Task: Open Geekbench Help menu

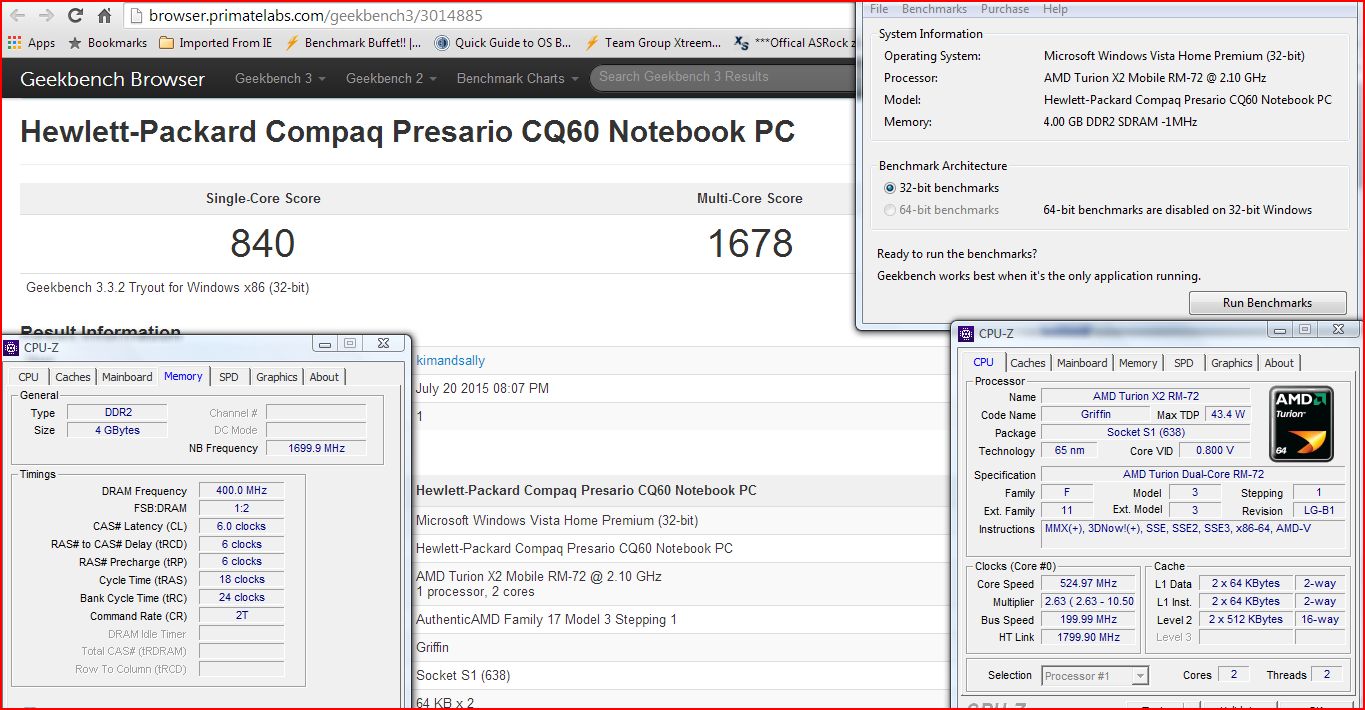Action: click(1055, 9)
